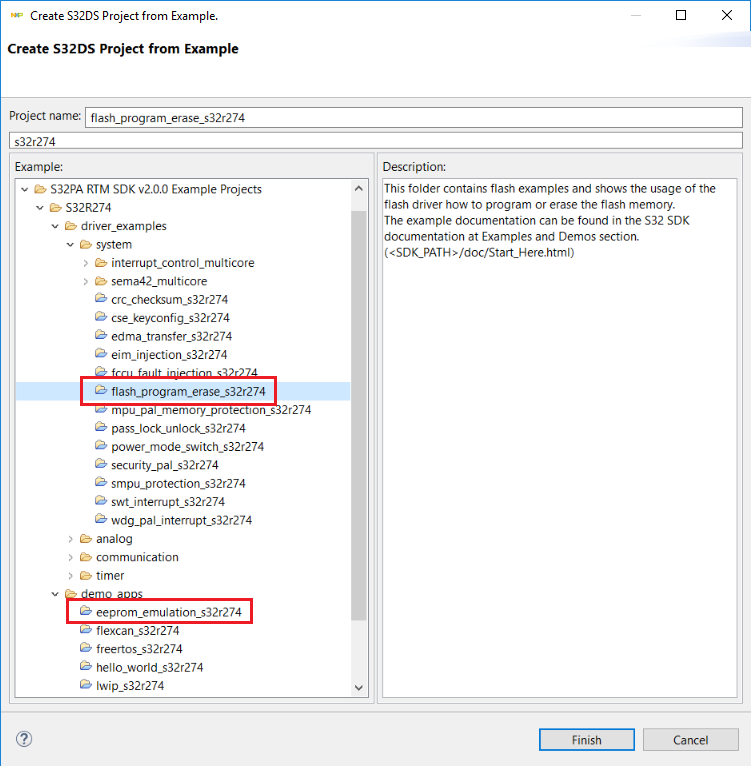Click the example tree scroll-up arrow
This screenshot has height=766, width=751.
(x=359, y=189)
